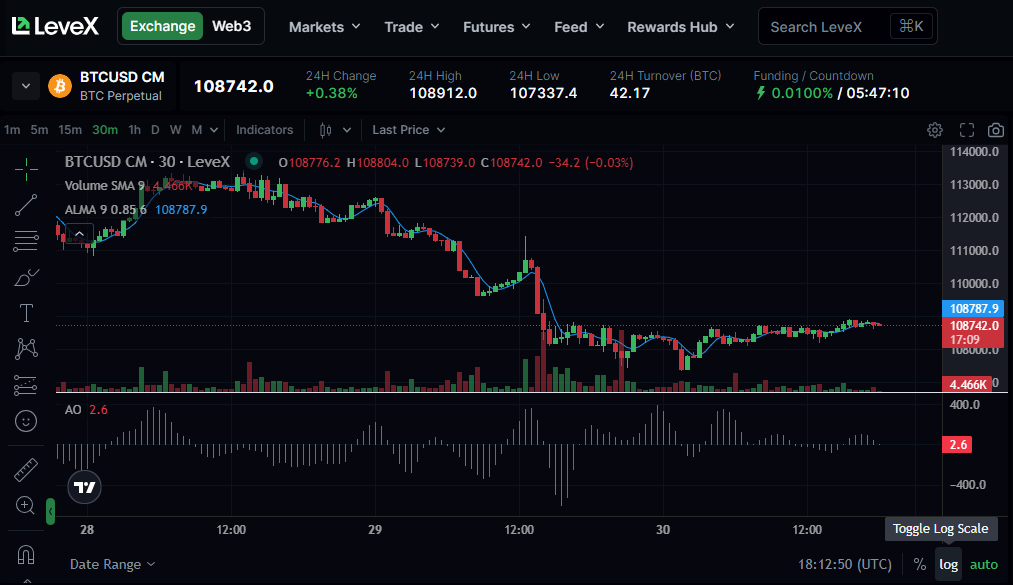The height and width of the screenshot is (585, 1013).
Task: Select the crosshair cursor tool
Action: pos(26,170)
